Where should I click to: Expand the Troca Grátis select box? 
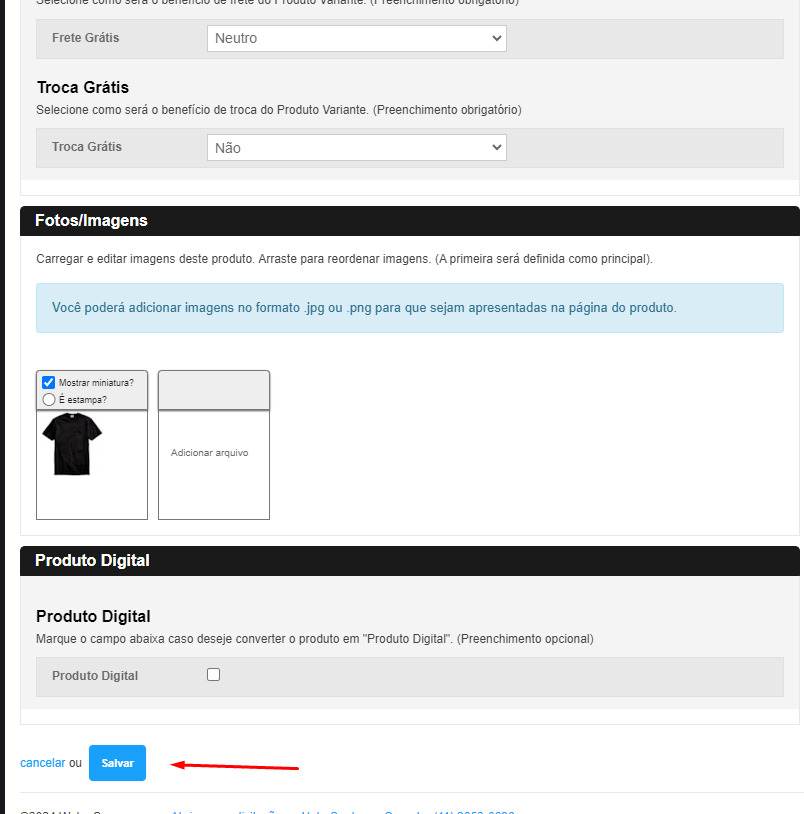[356, 147]
